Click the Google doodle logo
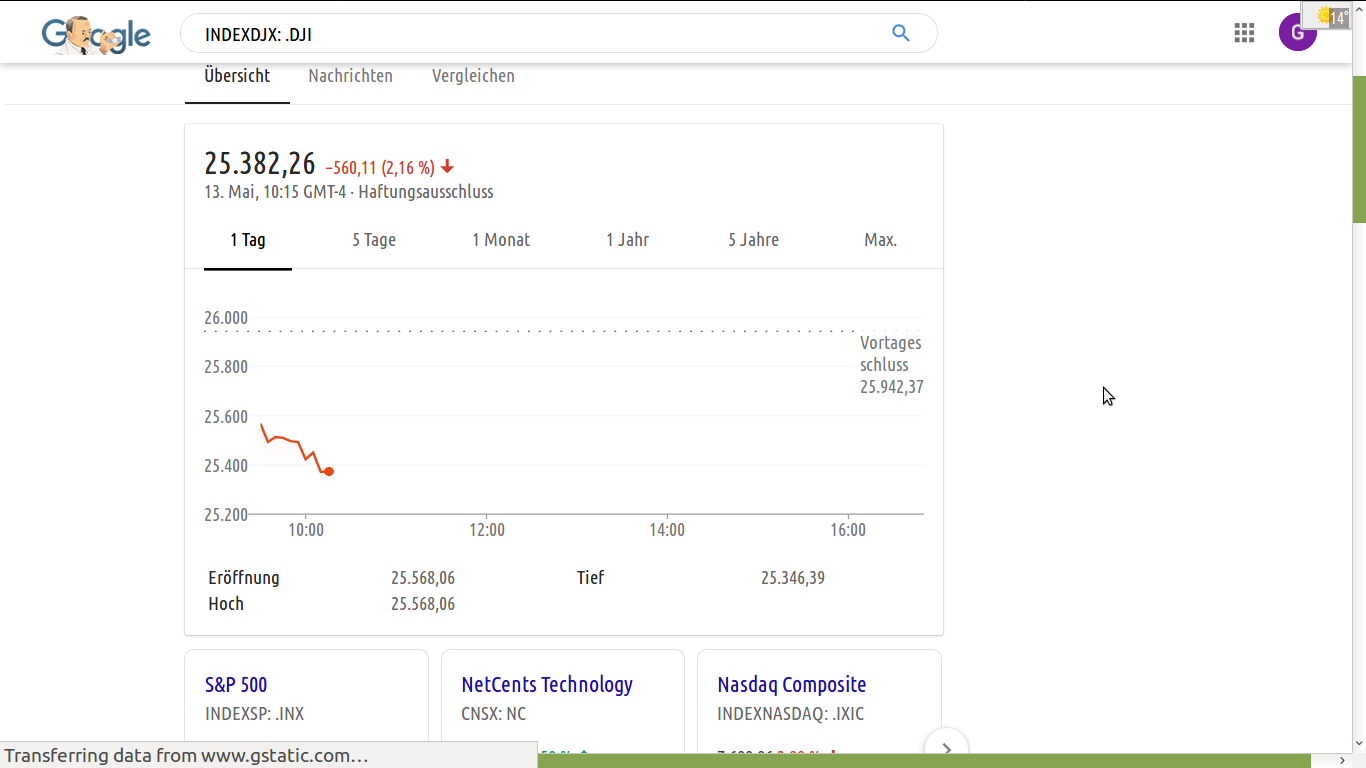 pyautogui.click(x=96, y=35)
